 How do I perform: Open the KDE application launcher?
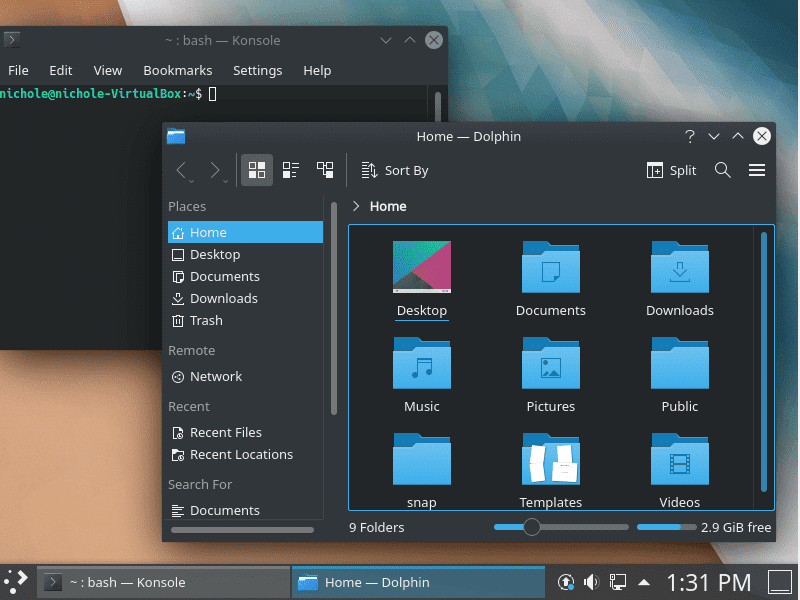(17, 581)
